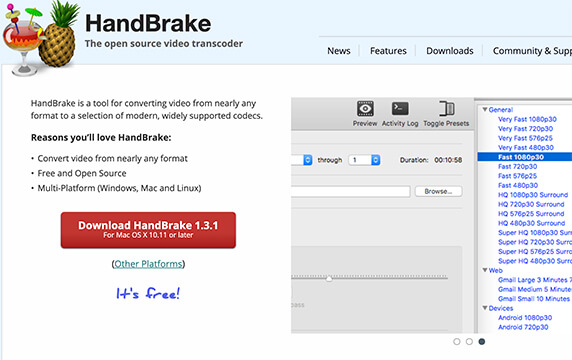
Task: Click the Preview eye icon
Action: pyautogui.click(x=365, y=109)
